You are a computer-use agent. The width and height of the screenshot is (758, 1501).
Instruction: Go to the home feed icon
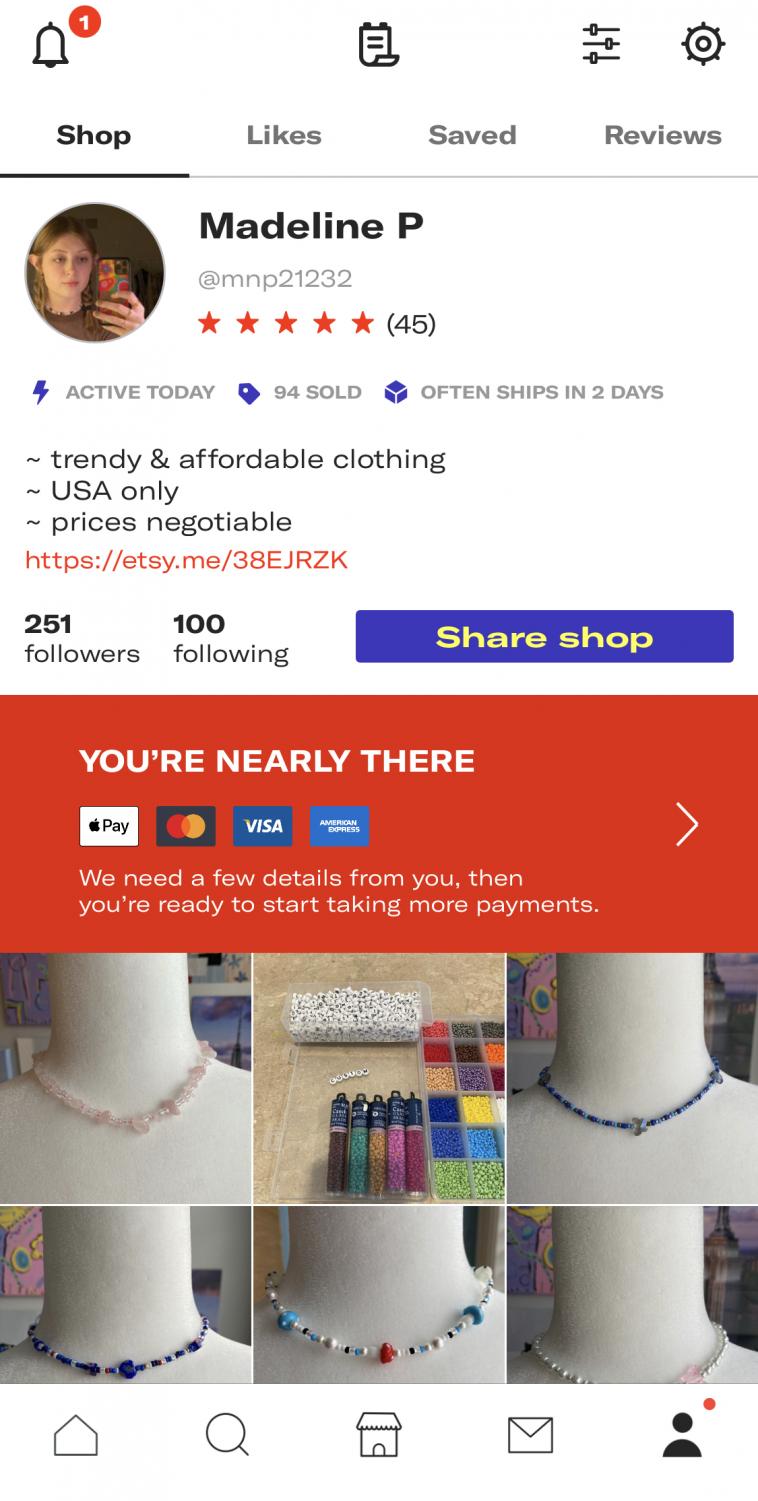[76, 1435]
